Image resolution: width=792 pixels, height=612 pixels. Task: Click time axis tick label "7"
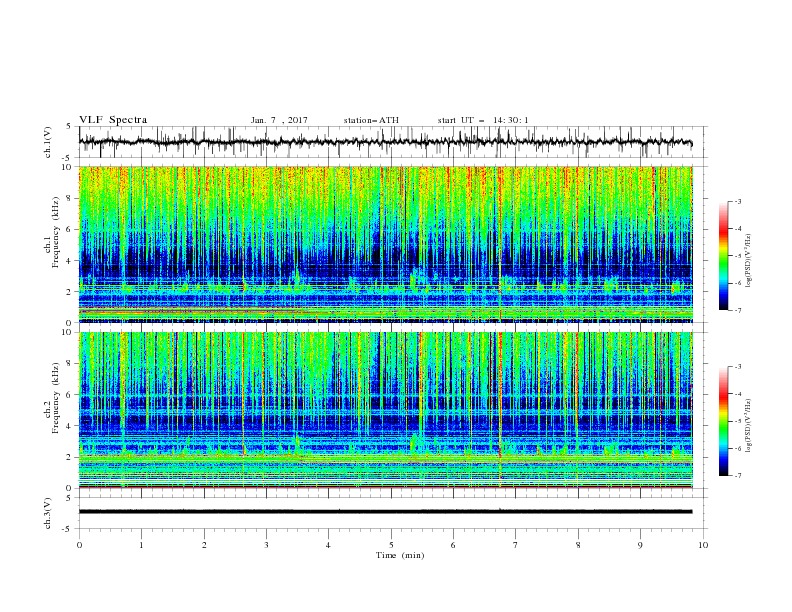(x=516, y=545)
